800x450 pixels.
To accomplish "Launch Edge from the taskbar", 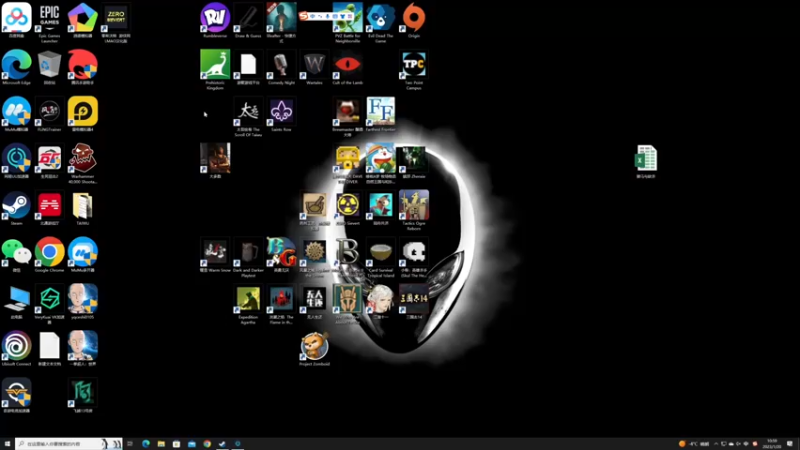I will (146, 444).
